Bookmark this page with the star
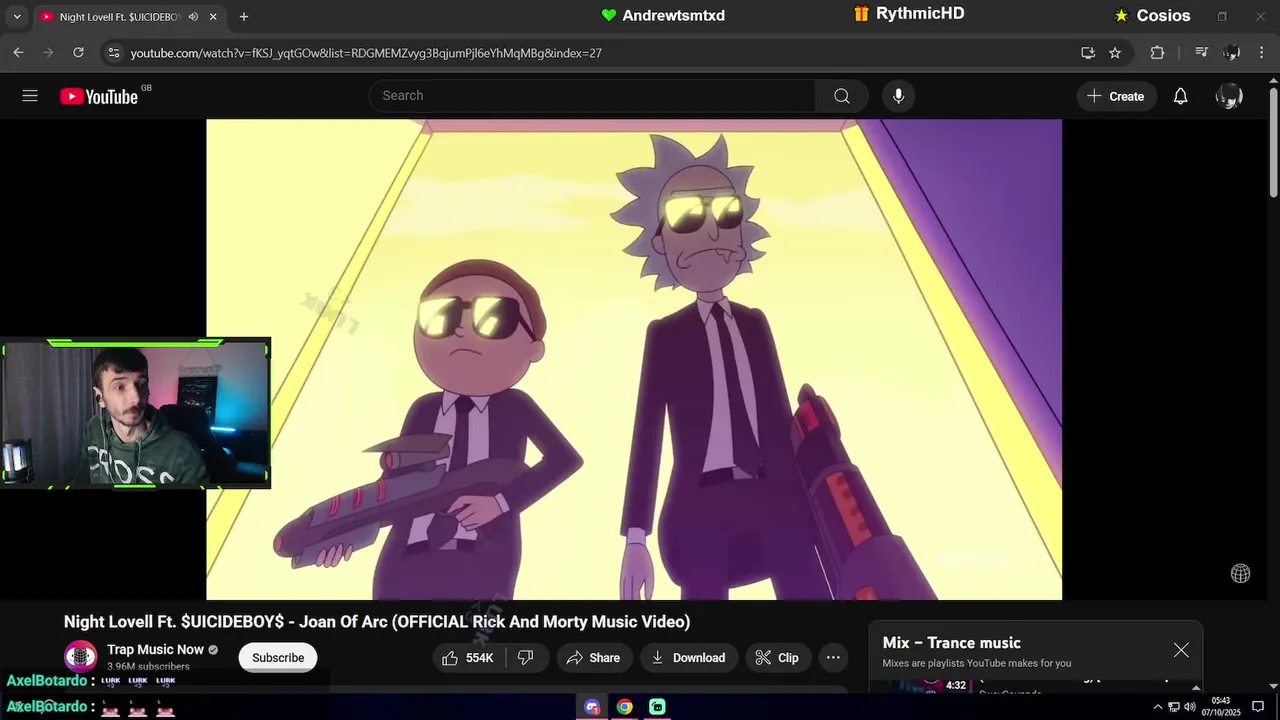The width and height of the screenshot is (1280, 720). tap(1115, 53)
